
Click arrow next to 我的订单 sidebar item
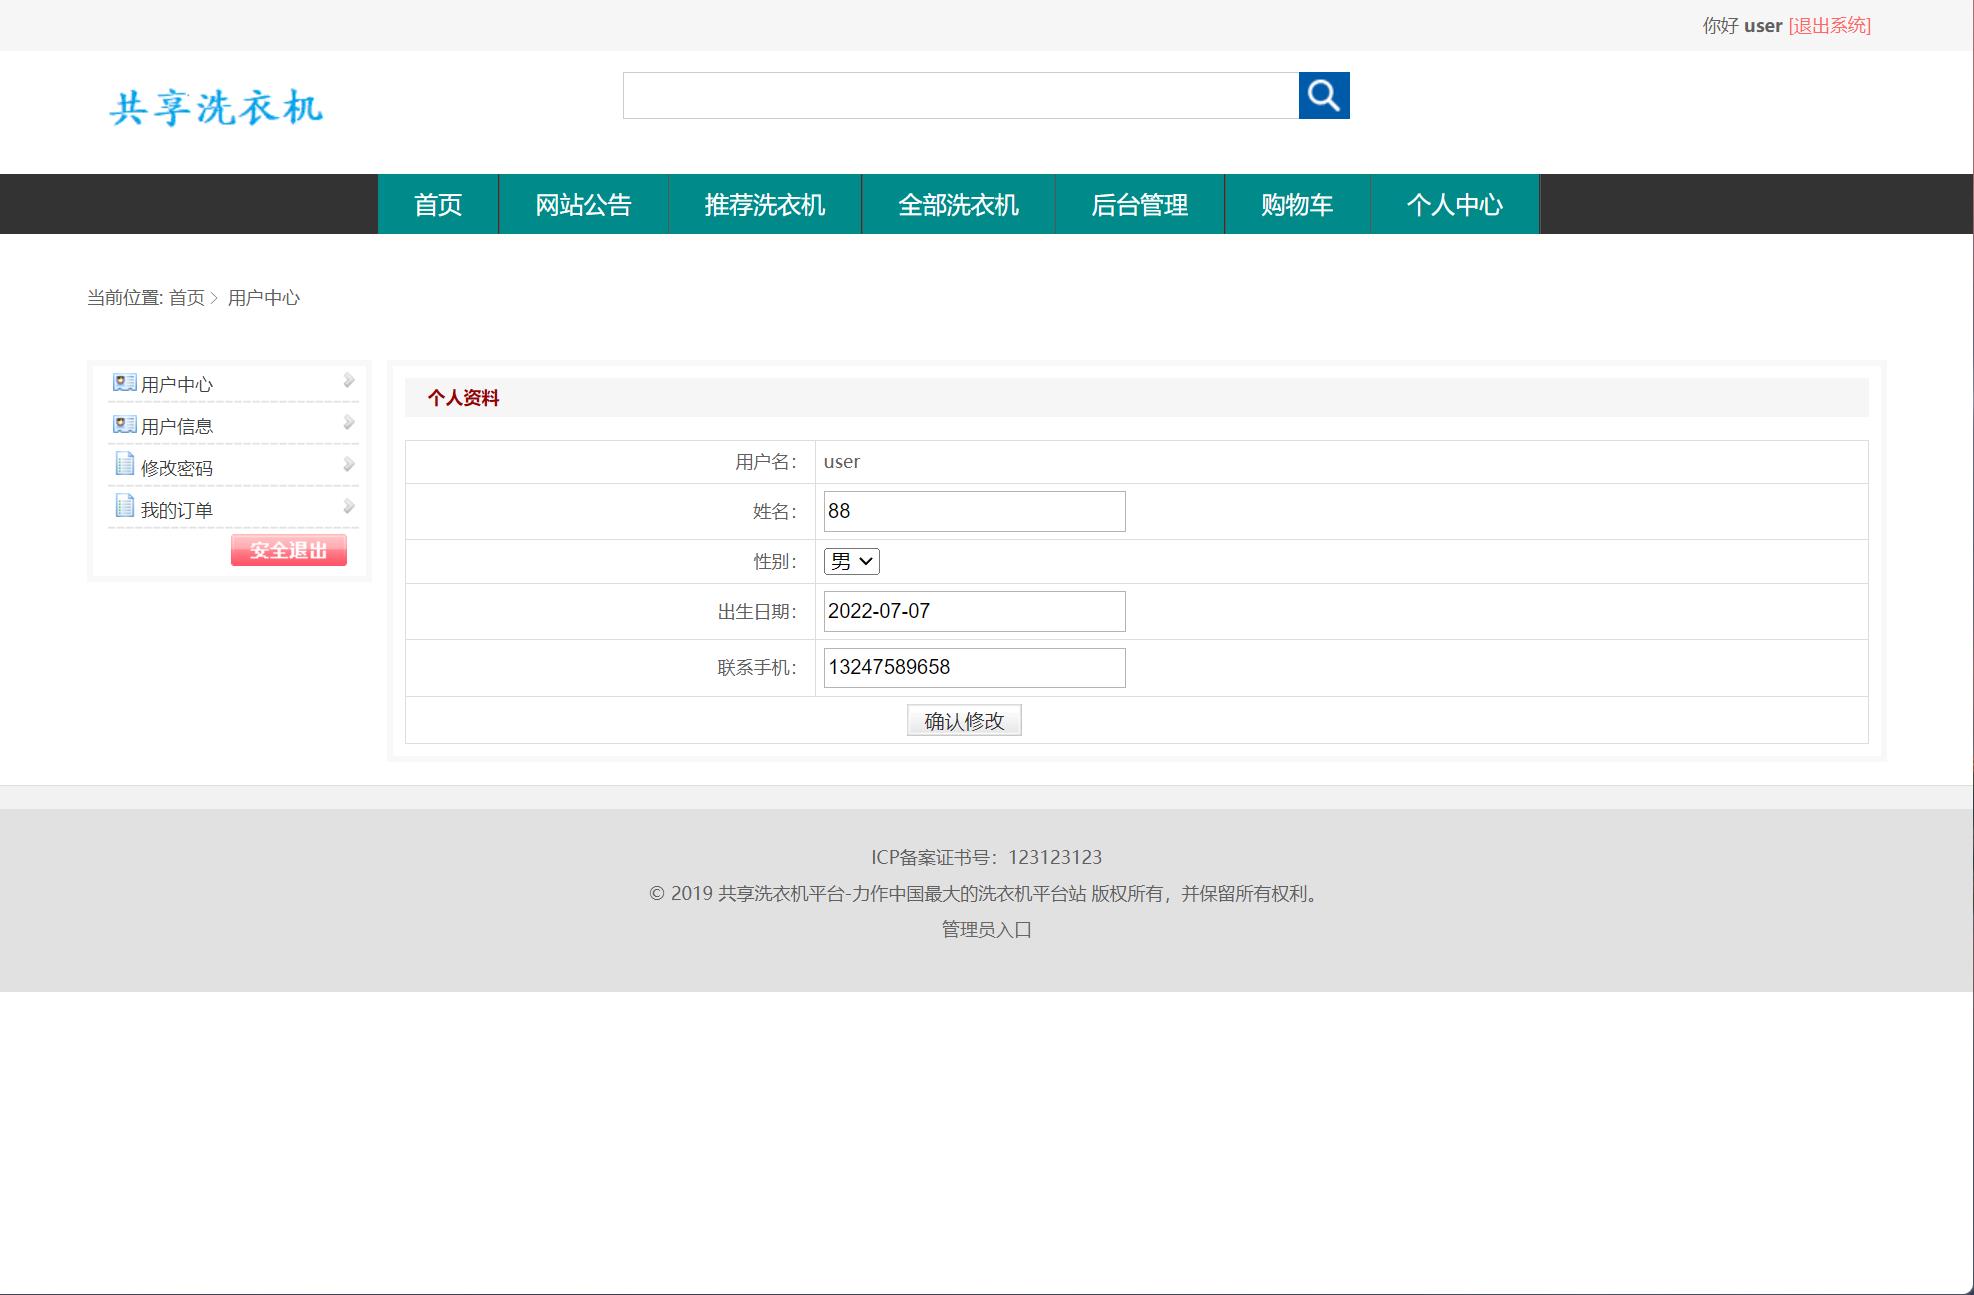349,506
